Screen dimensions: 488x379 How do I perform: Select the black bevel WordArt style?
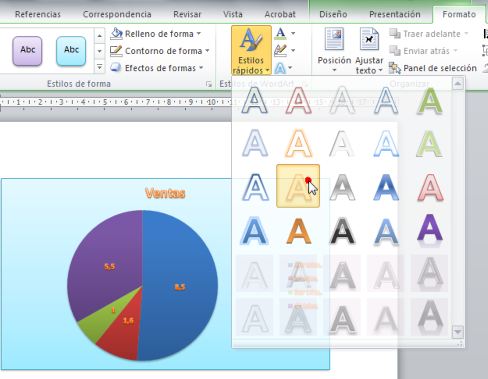342,231
